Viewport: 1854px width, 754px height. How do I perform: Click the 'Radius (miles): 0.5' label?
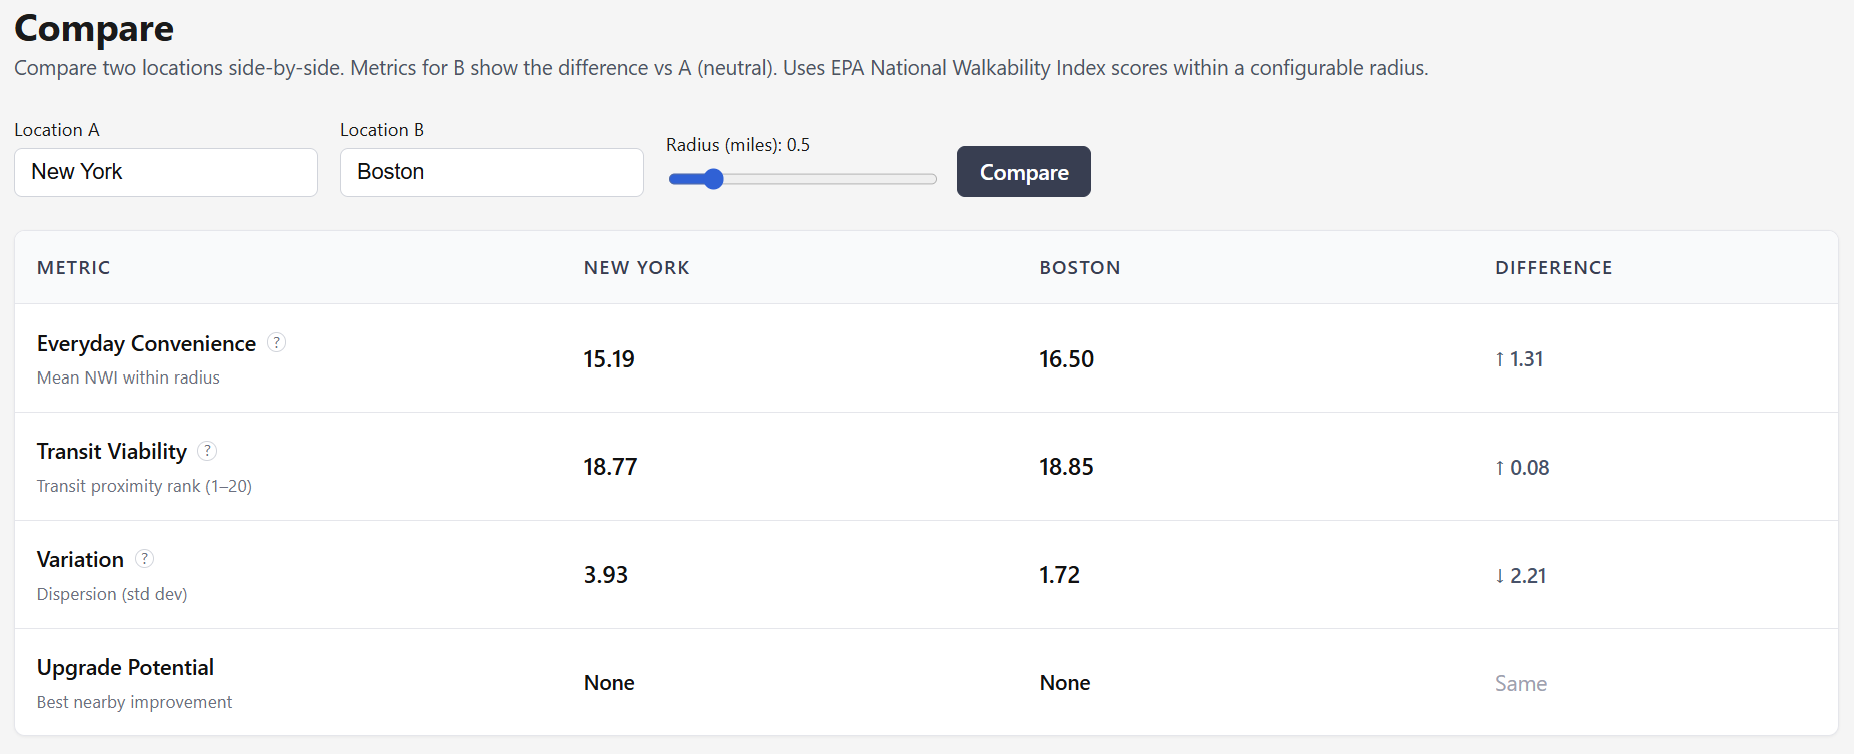pyautogui.click(x=738, y=145)
